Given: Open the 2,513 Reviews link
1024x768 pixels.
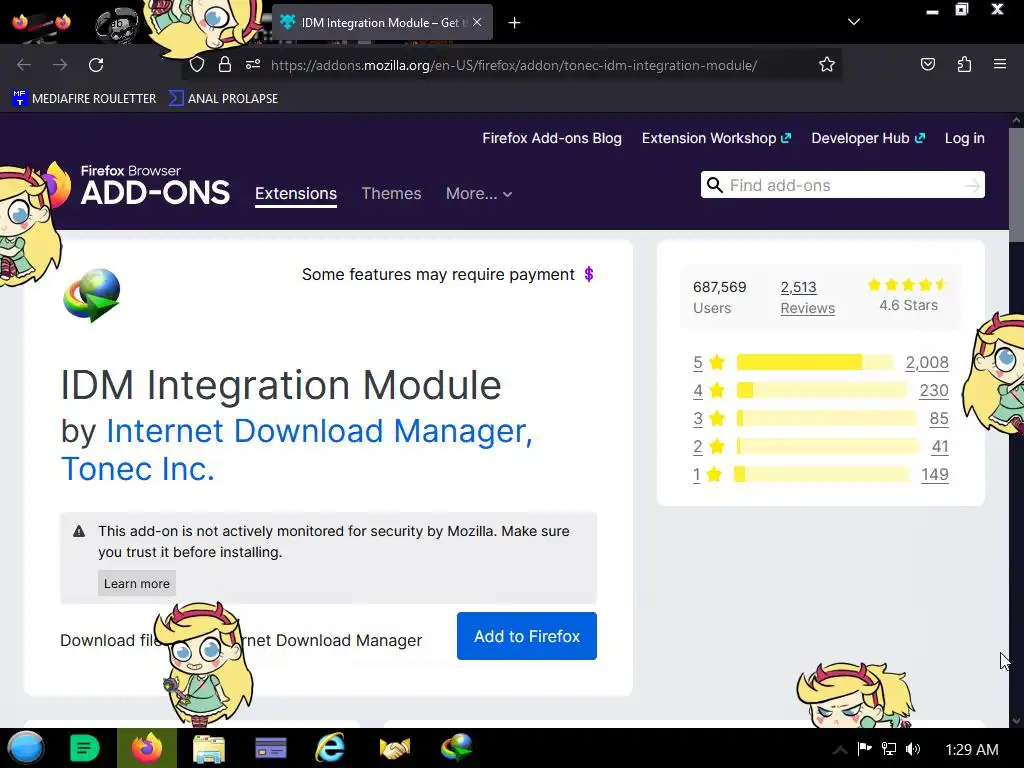Looking at the screenshot, I should click(807, 297).
